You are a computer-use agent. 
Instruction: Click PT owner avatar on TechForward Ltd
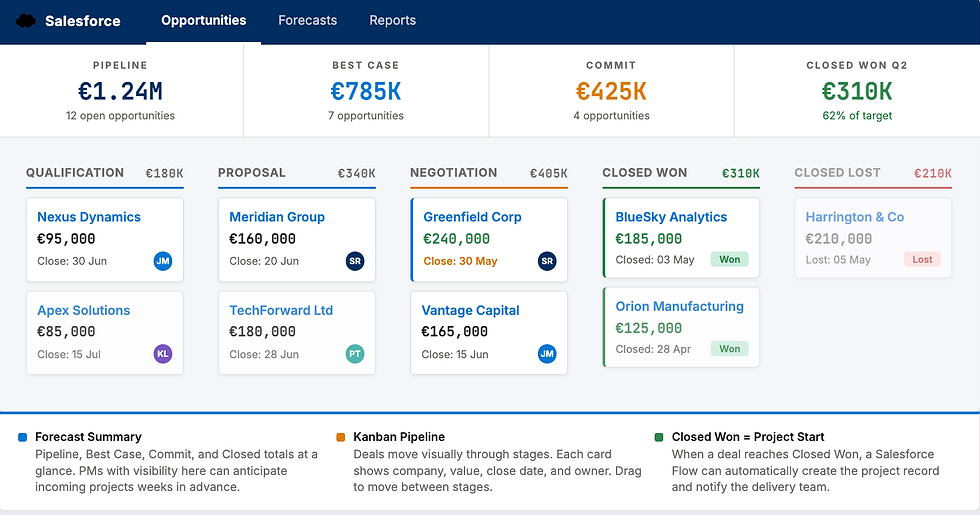(x=355, y=354)
